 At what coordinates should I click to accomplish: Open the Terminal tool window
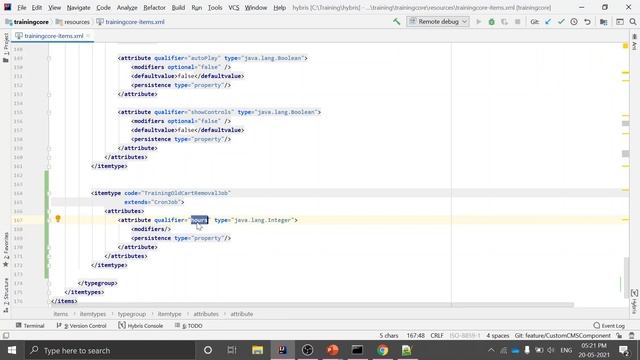click(x=30, y=325)
